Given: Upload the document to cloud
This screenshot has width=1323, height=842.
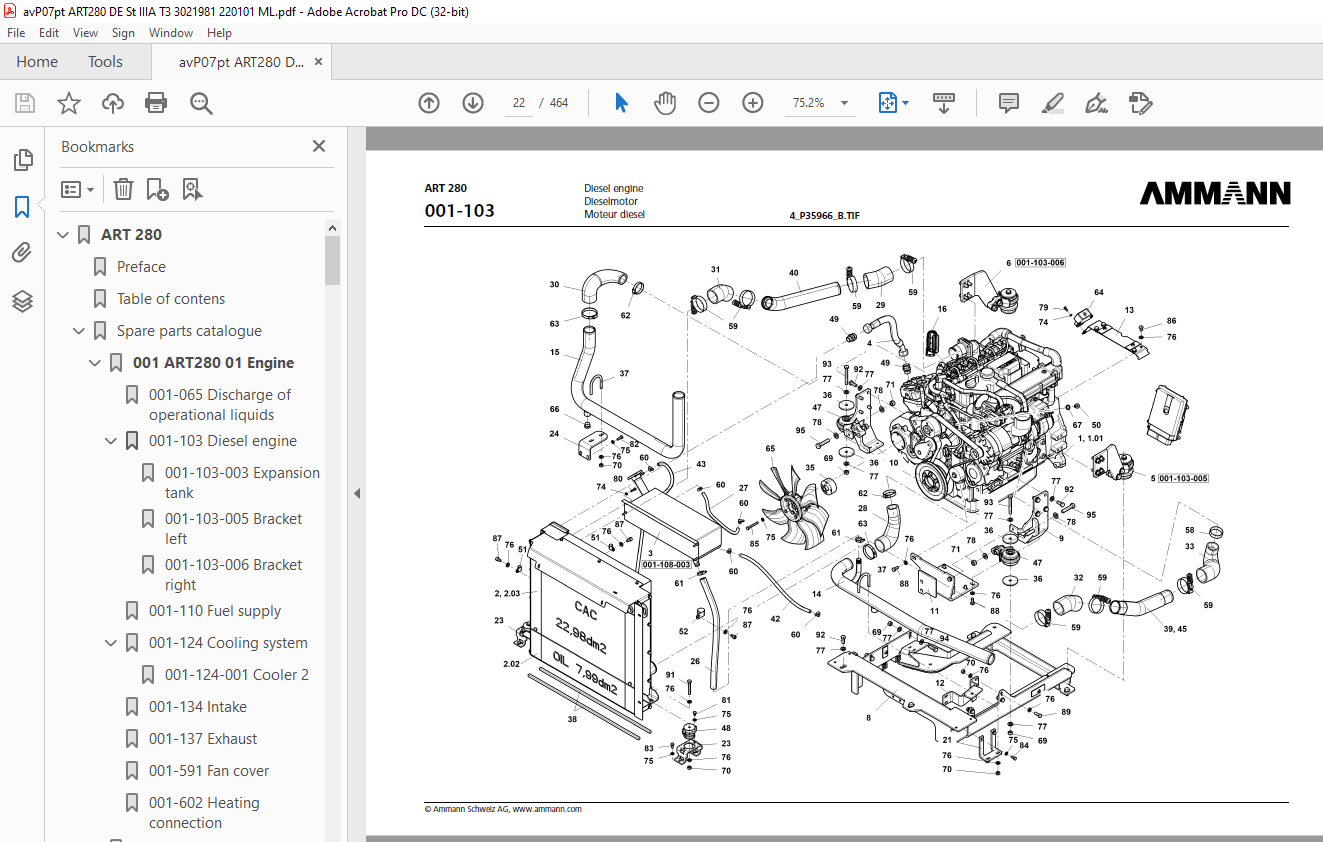Looking at the screenshot, I should pyautogui.click(x=113, y=103).
